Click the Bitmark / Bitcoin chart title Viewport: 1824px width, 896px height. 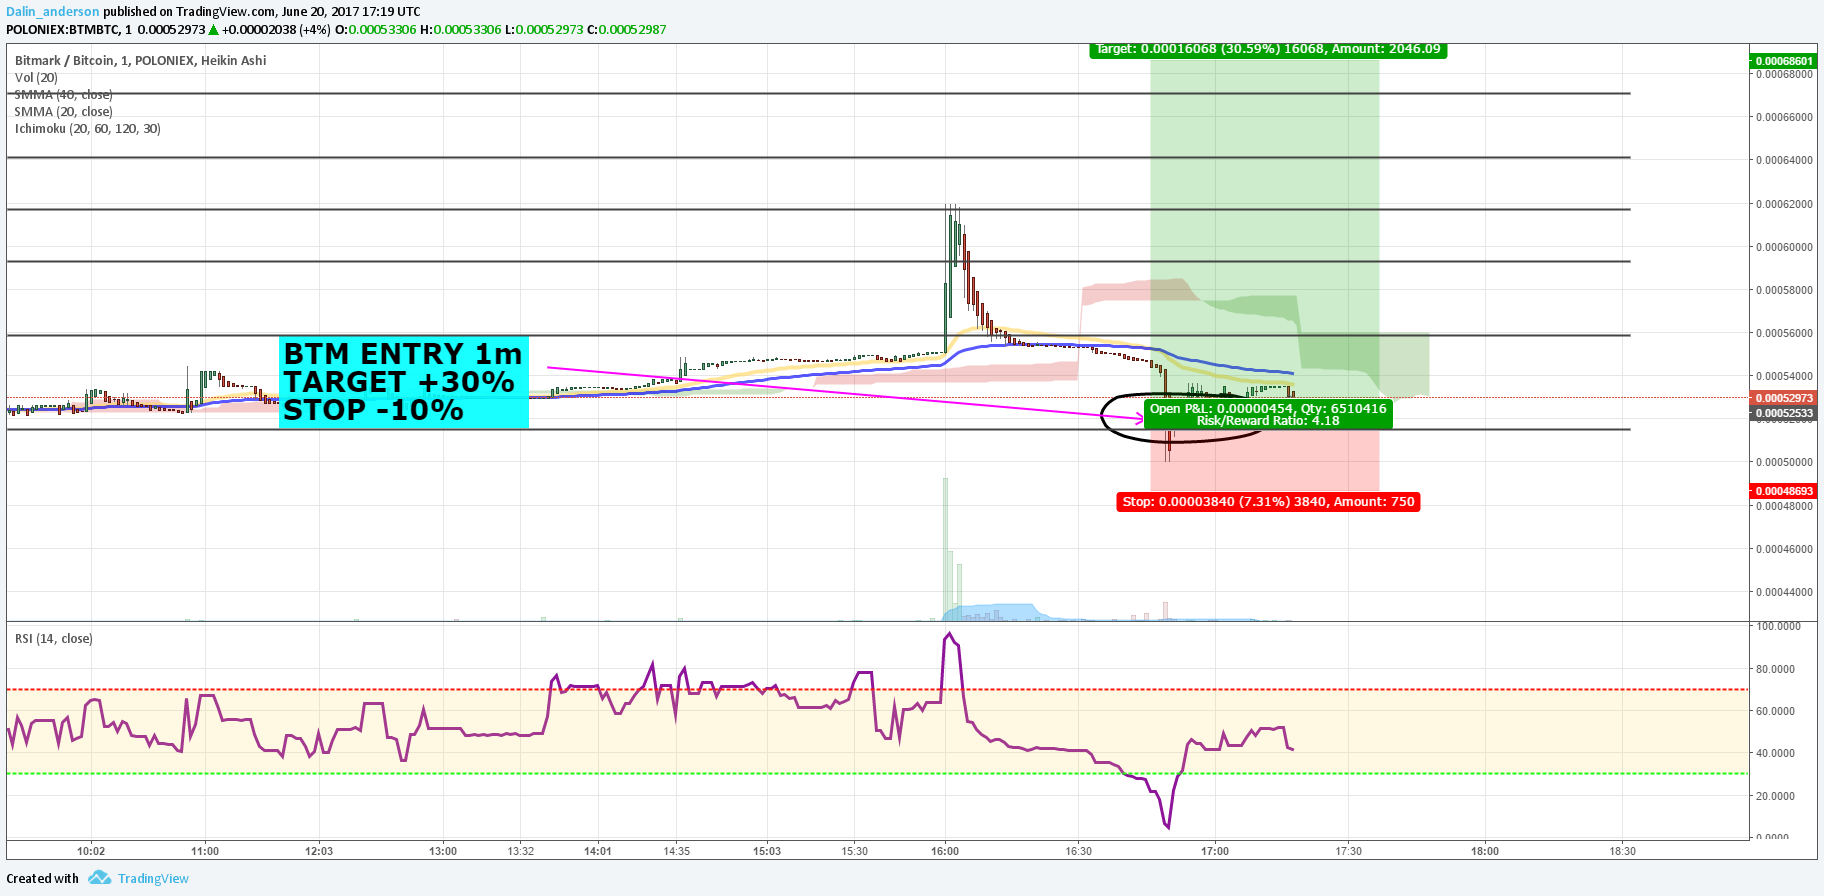[141, 60]
